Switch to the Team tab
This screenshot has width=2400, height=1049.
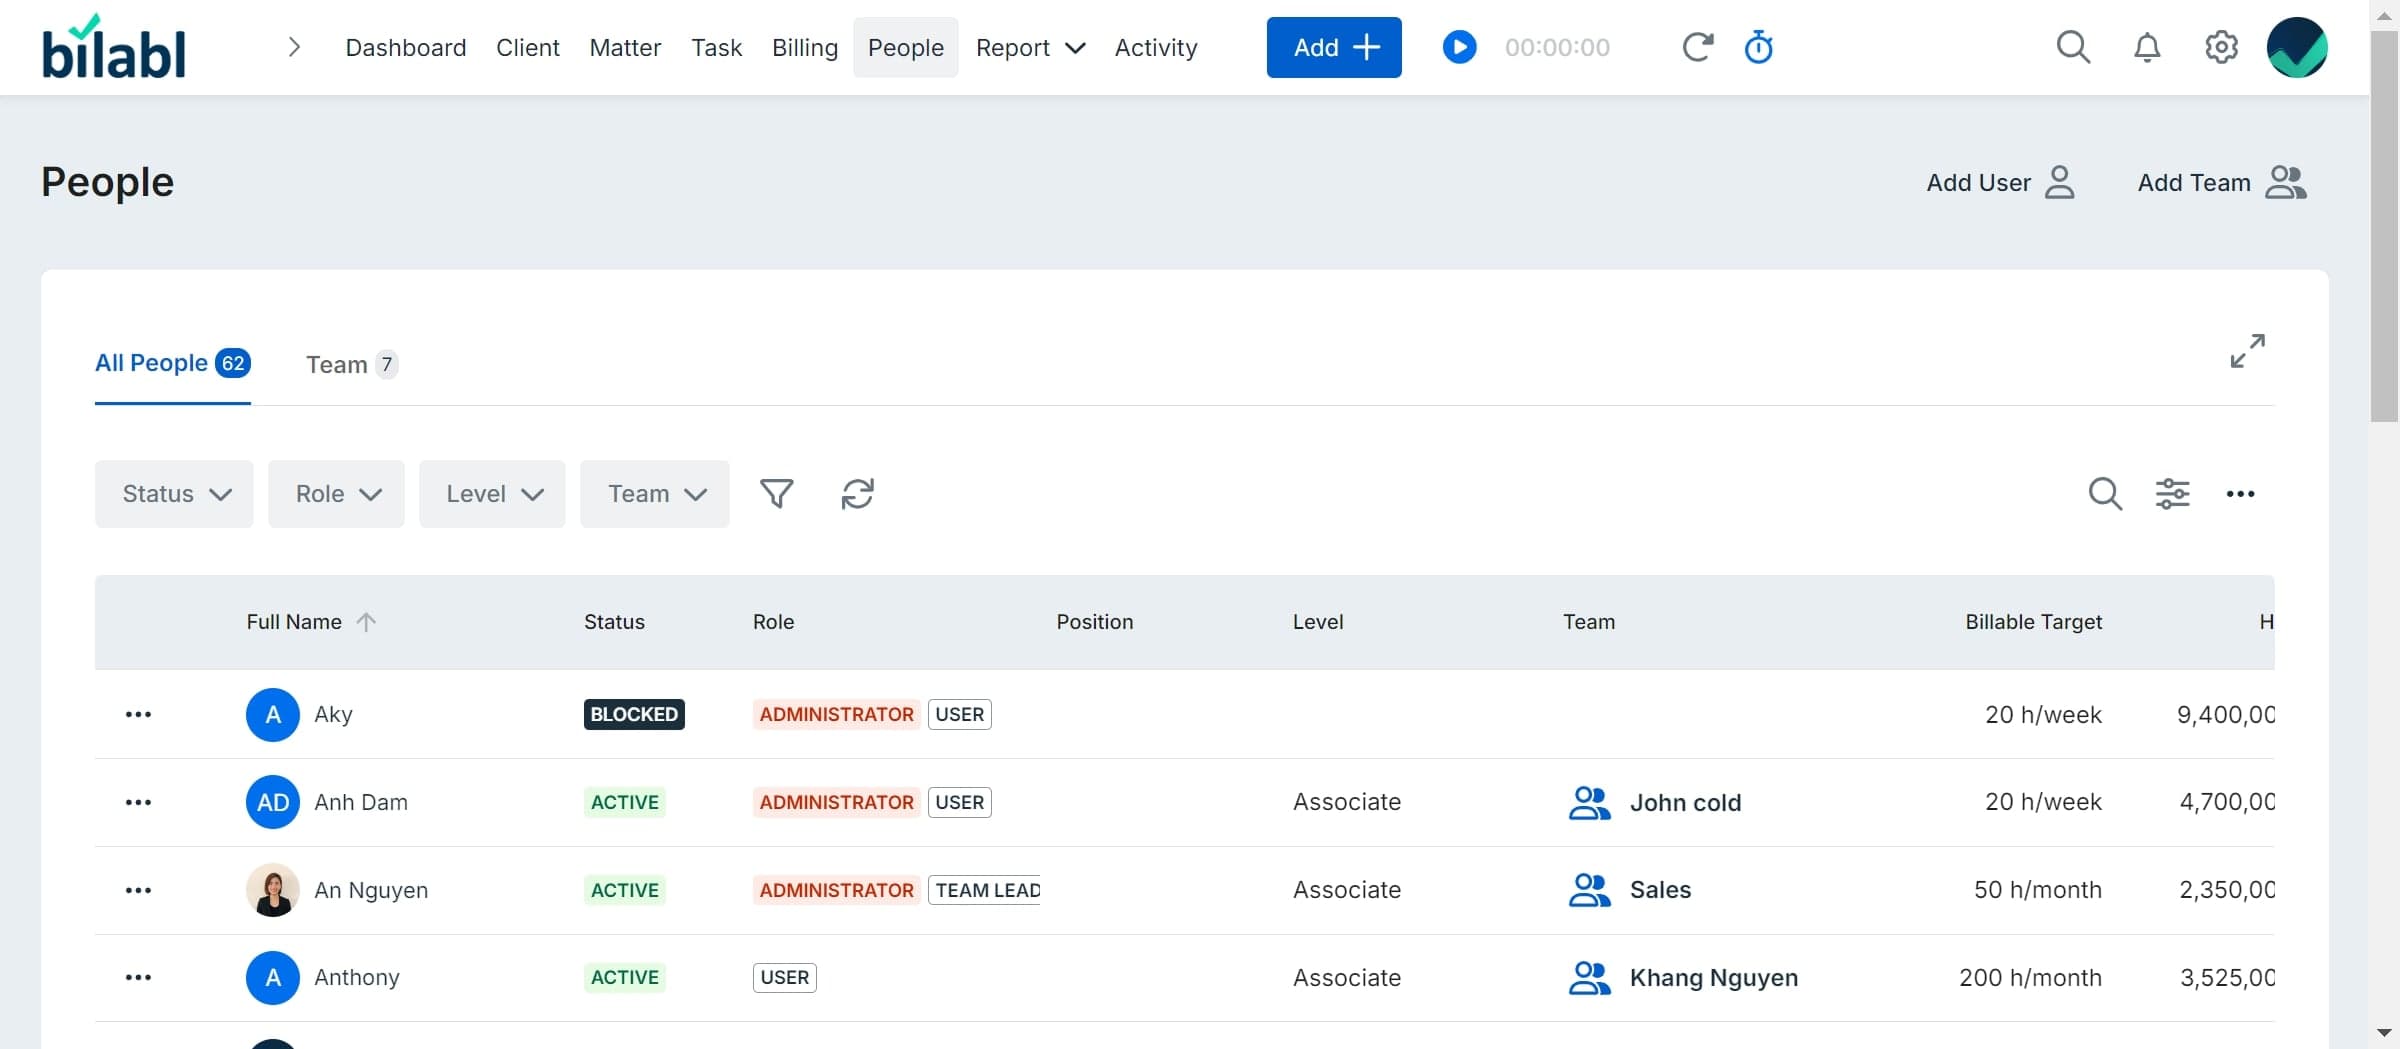pyautogui.click(x=351, y=364)
